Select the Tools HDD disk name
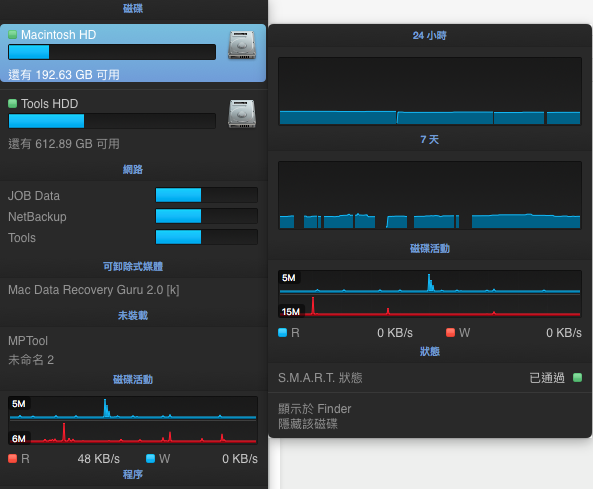593x489 pixels. tap(50, 104)
